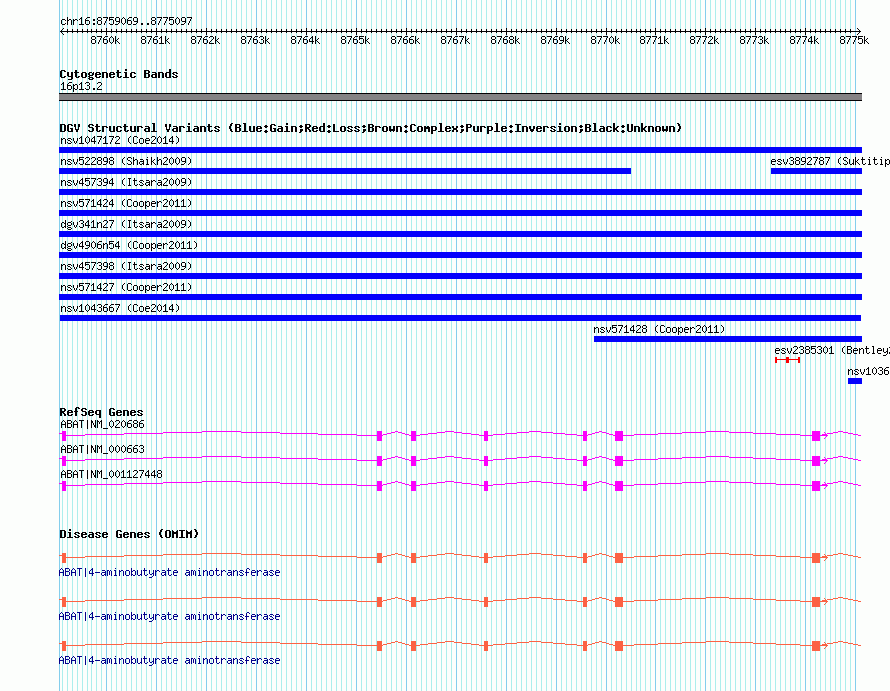Open variant label dgv4906n54 (Cooper2011)

[x=129, y=245]
